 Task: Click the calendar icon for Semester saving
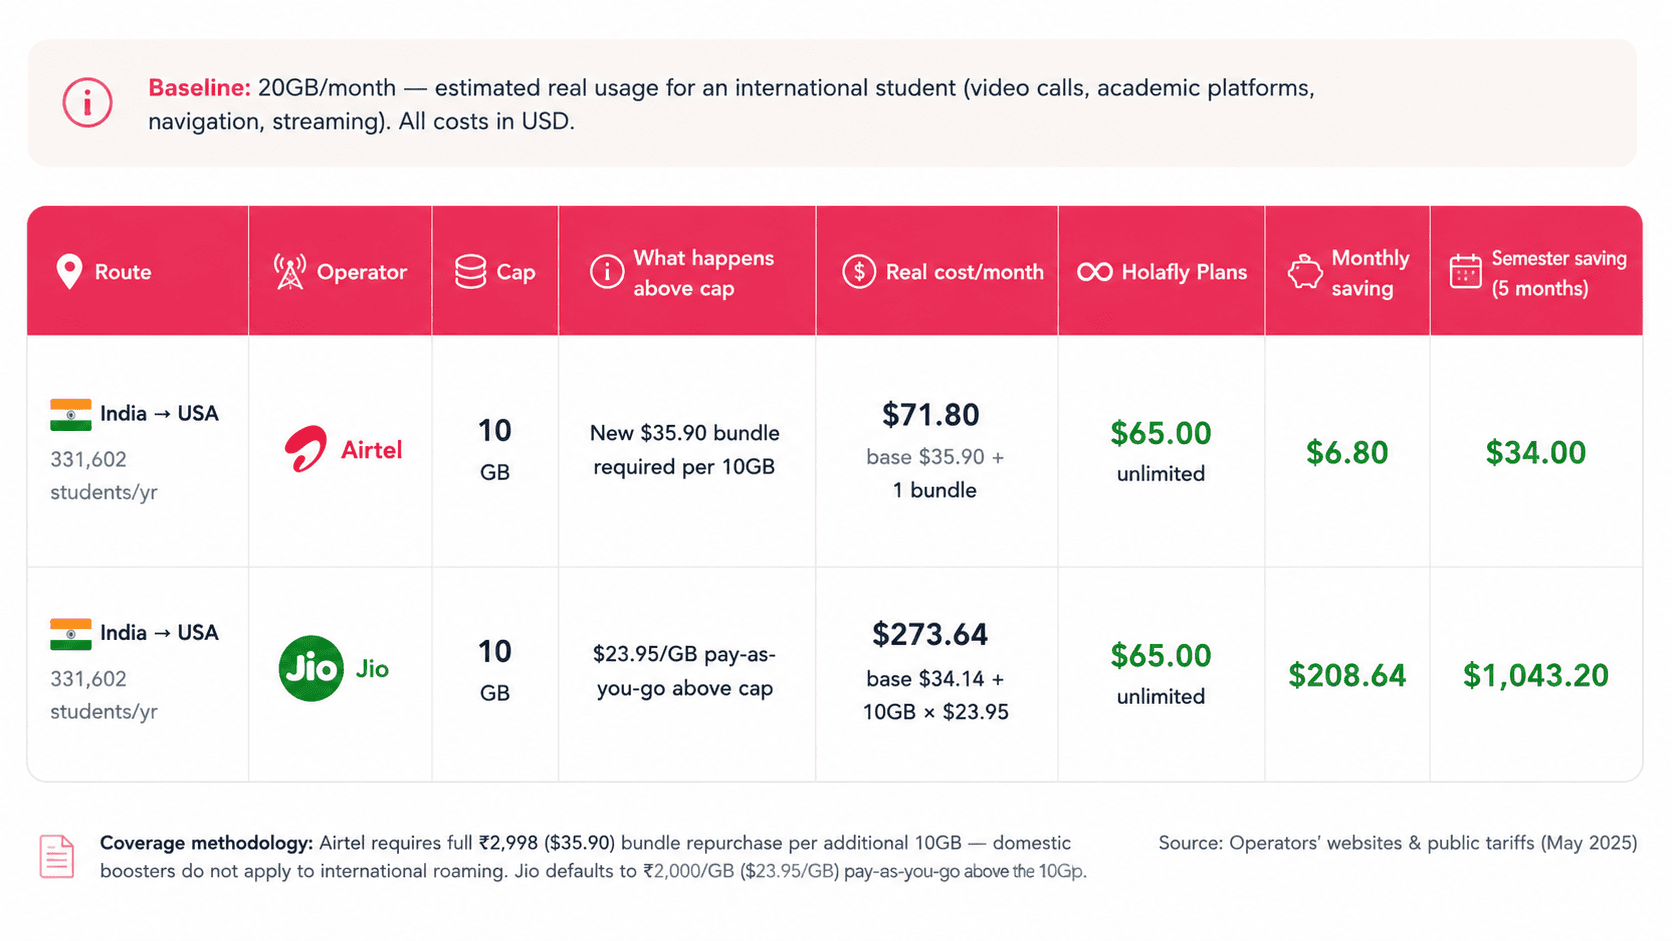(x=1466, y=272)
